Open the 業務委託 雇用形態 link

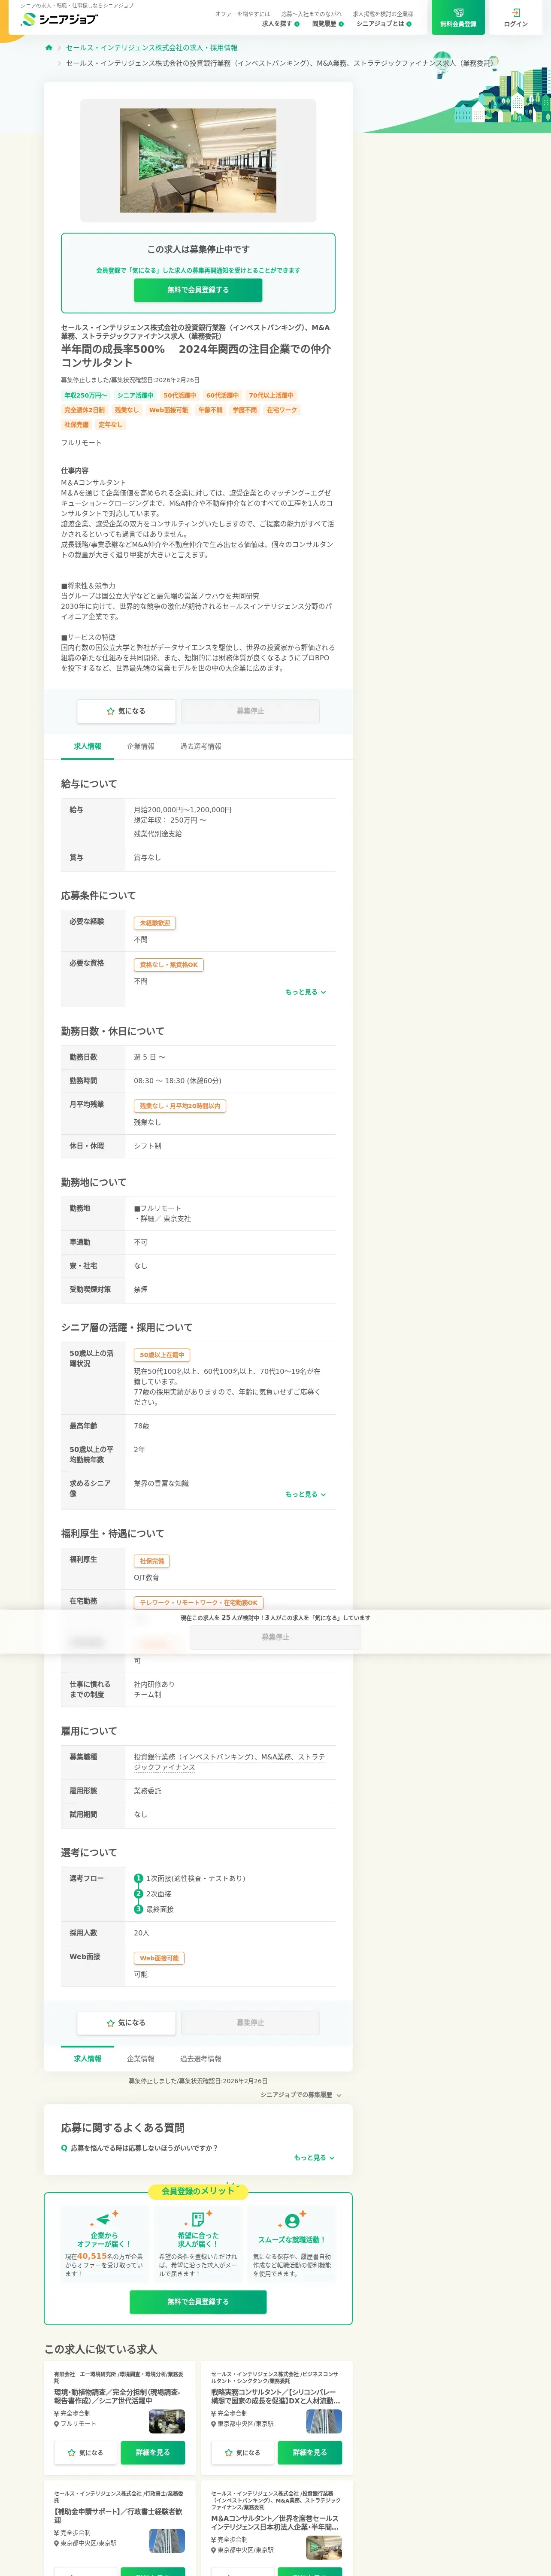pyautogui.click(x=148, y=1791)
